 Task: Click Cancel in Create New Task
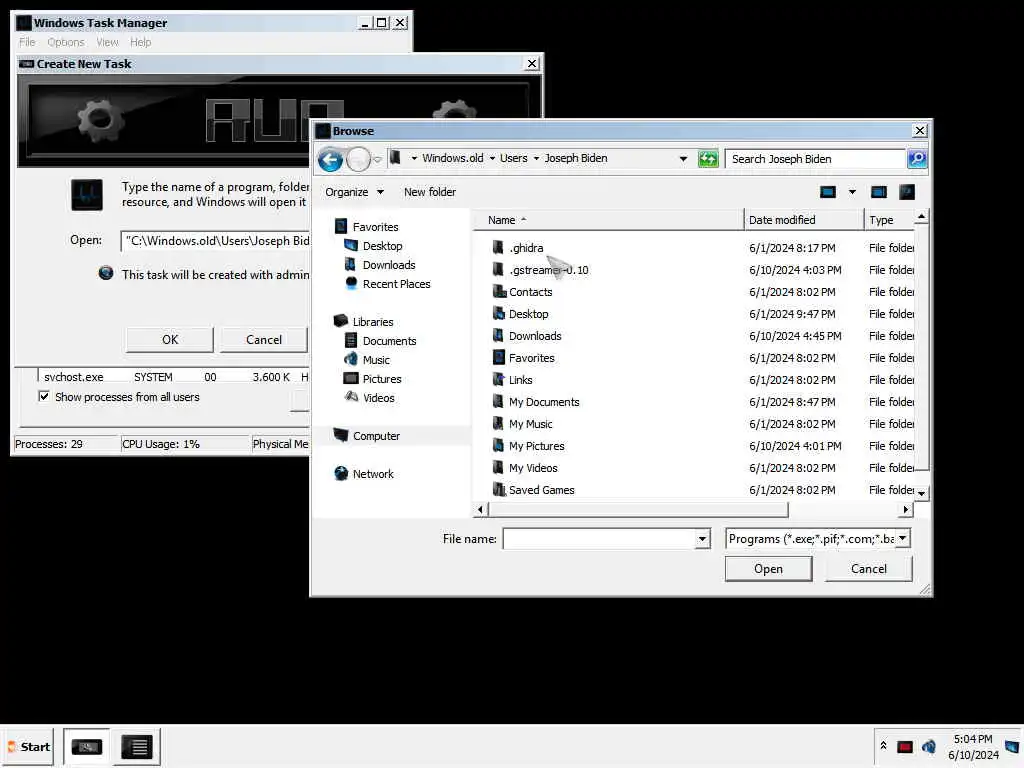pyautogui.click(x=264, y=340)
